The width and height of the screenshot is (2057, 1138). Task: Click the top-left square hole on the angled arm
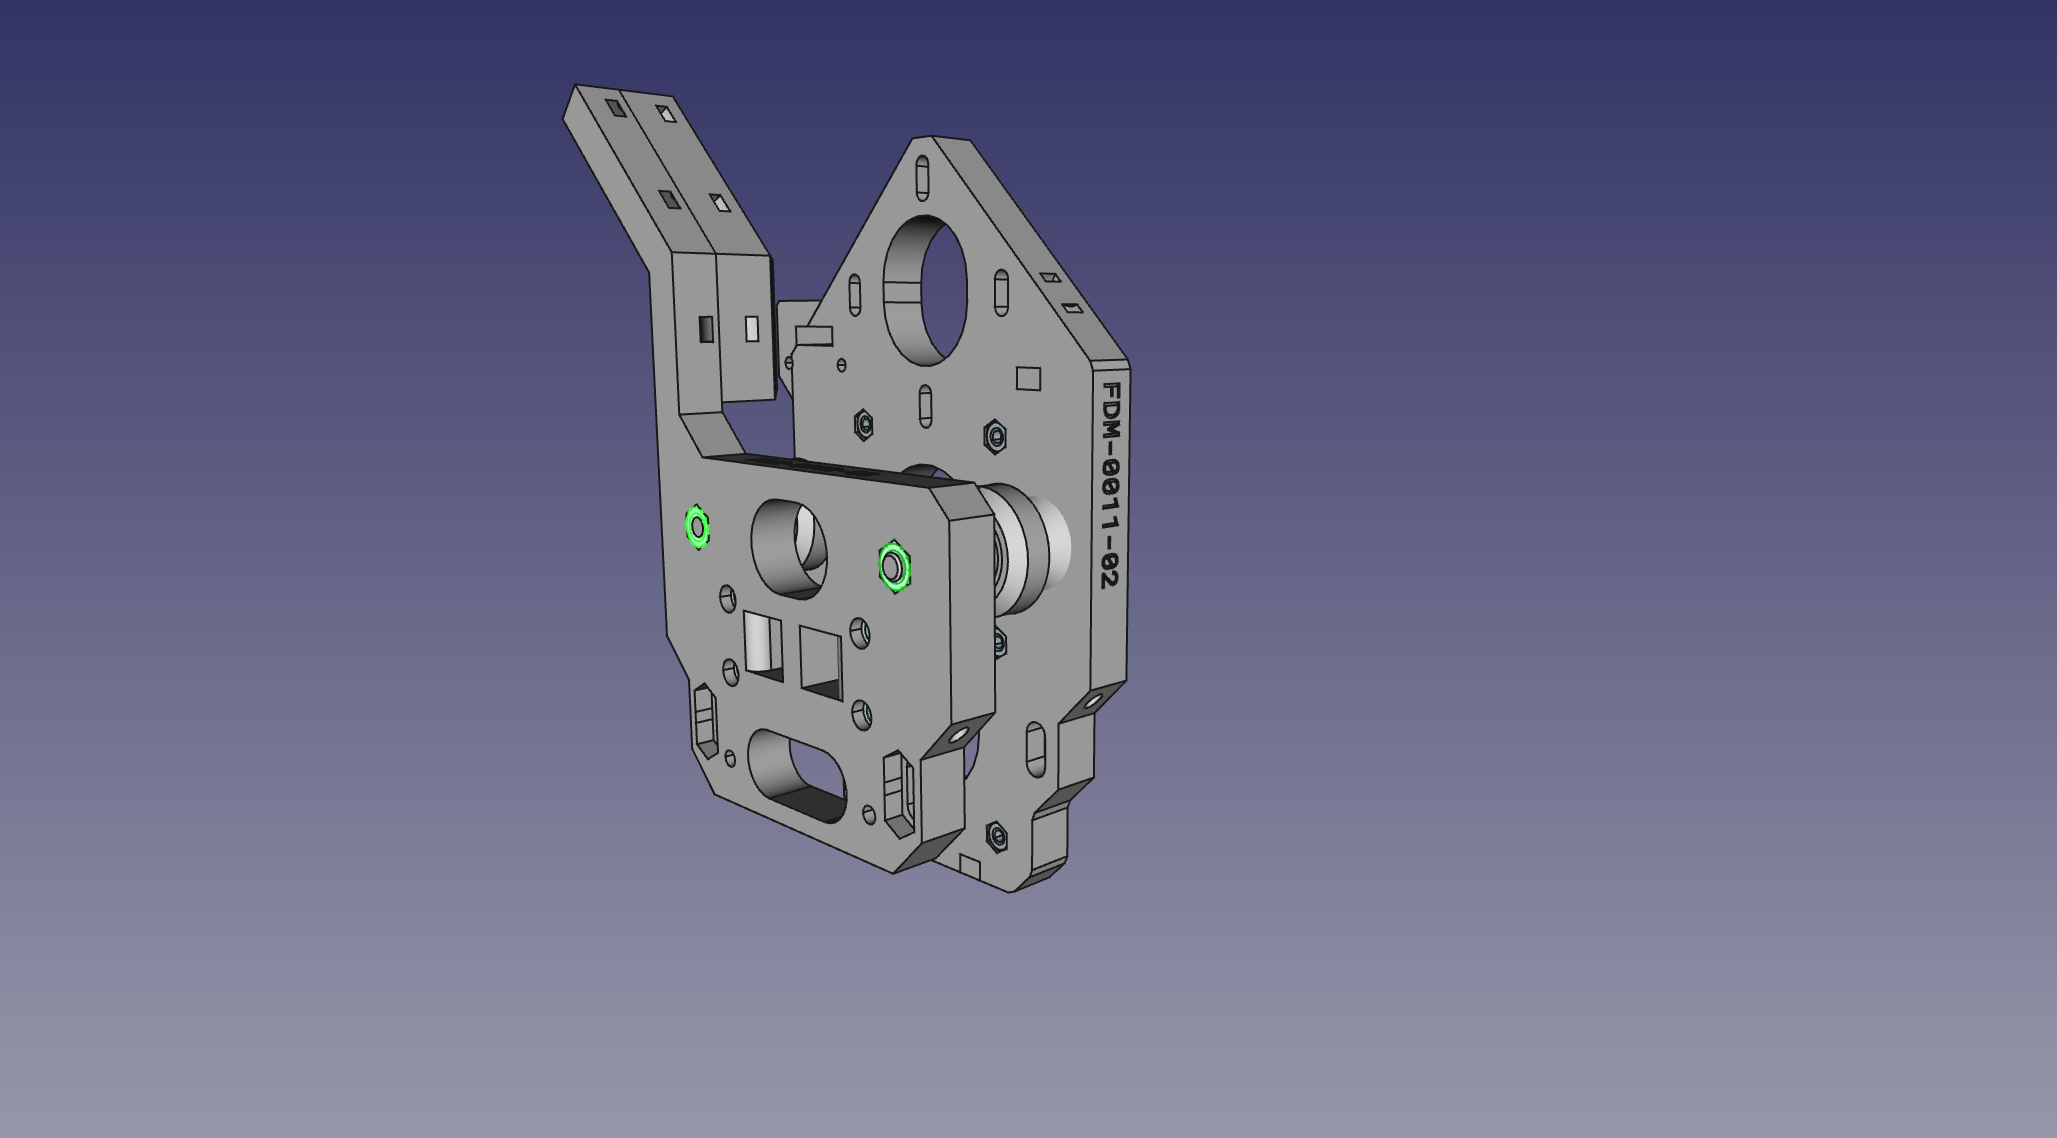(613, 107)
